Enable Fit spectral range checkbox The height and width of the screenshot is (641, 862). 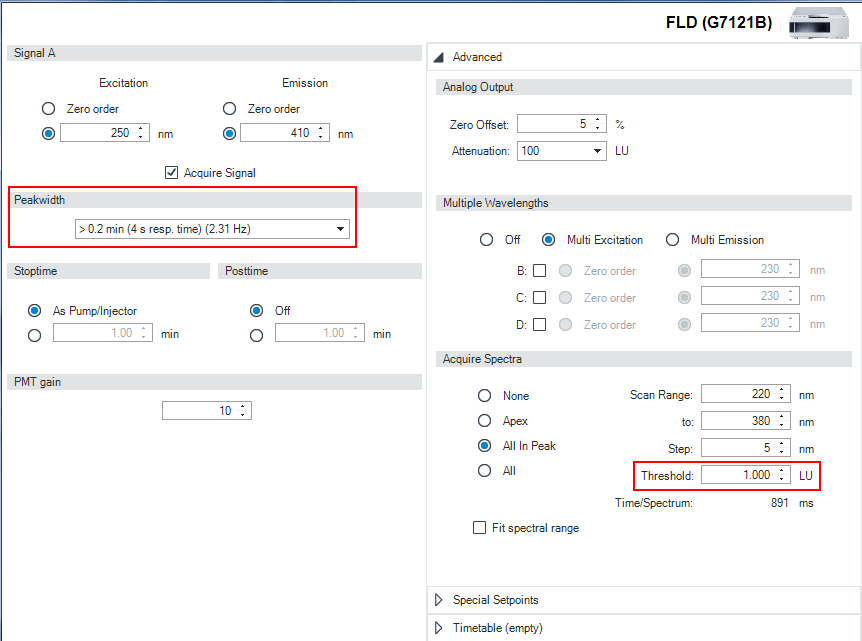(x=480, y=528)
